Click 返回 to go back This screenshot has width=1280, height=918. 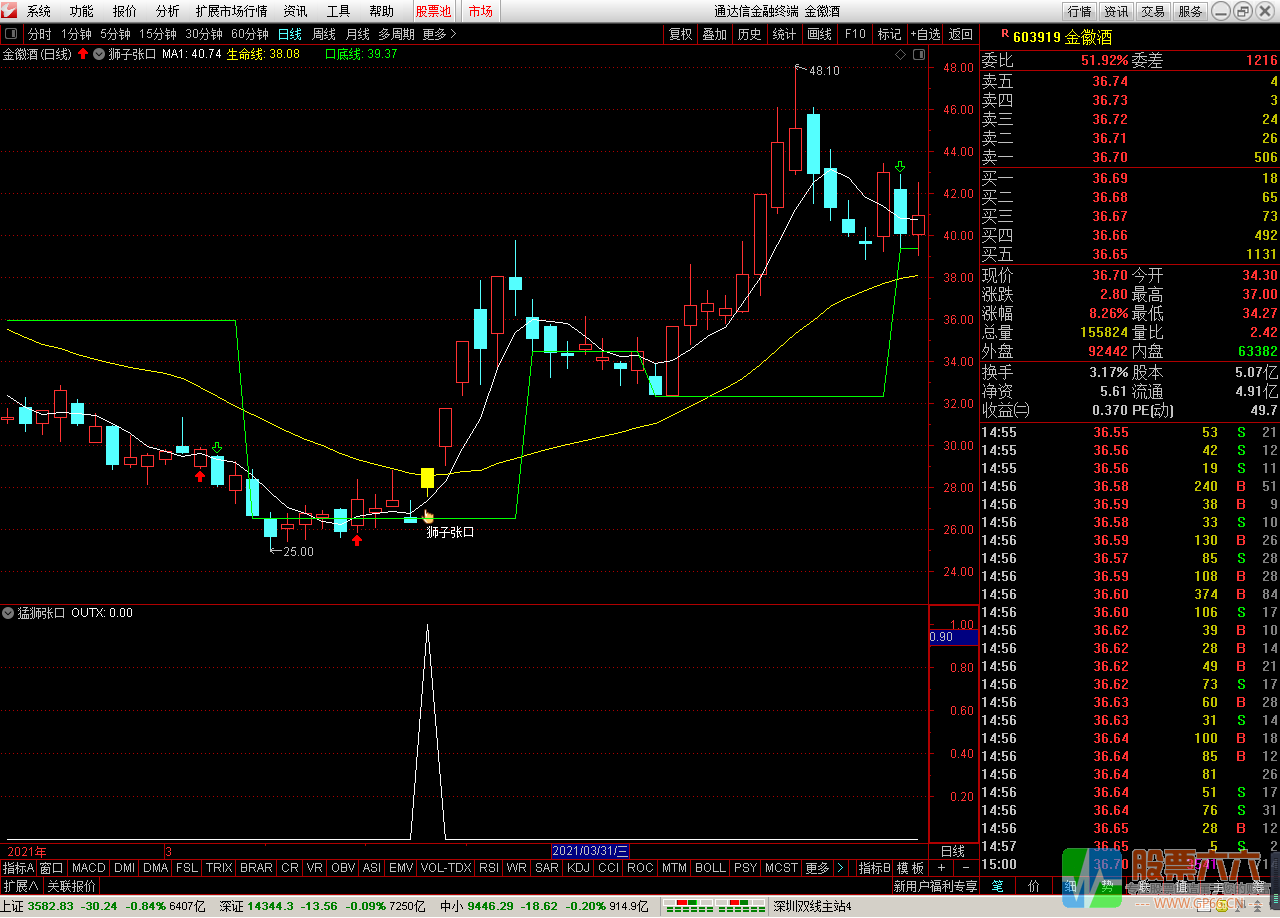961,33
